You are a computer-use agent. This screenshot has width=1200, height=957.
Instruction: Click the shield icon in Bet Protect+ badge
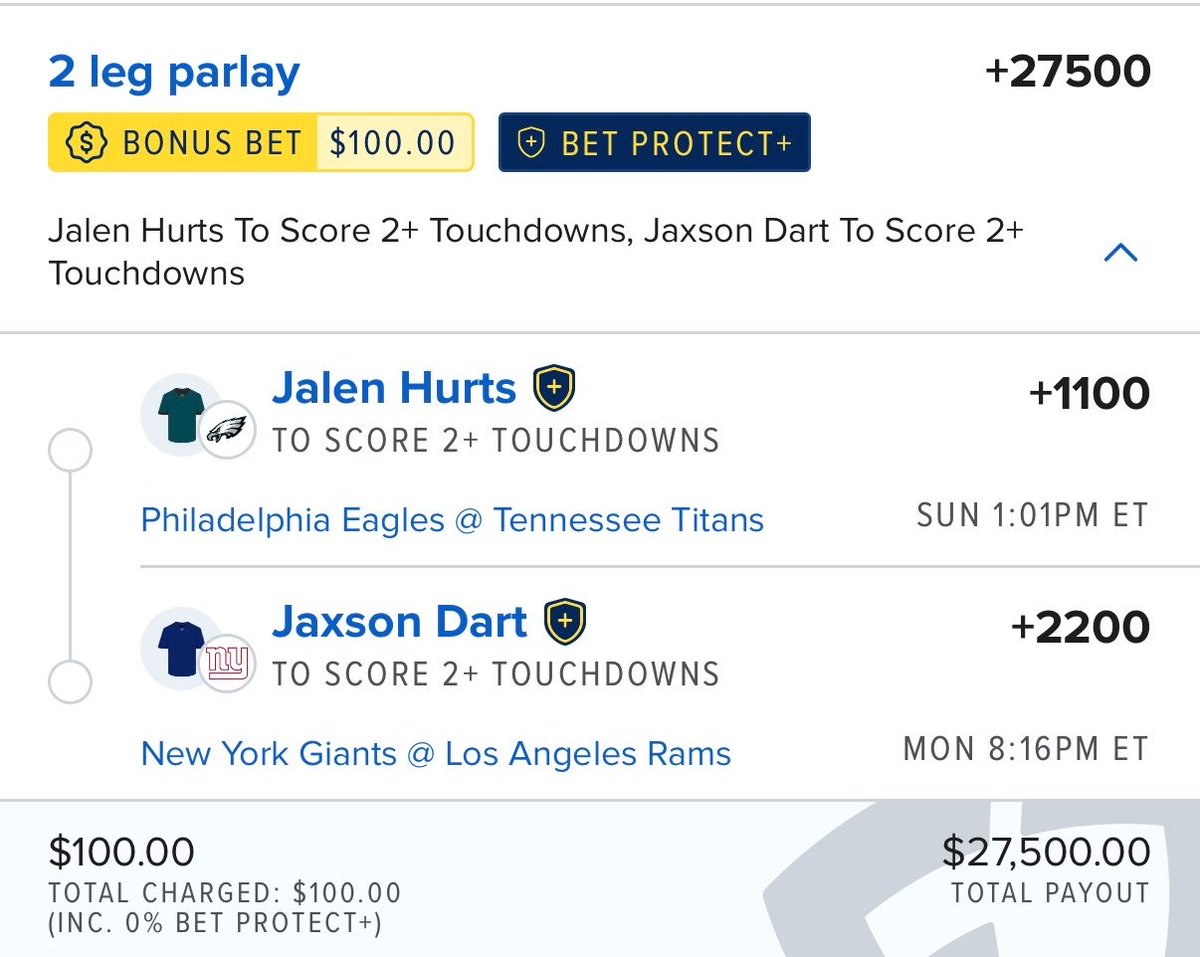[532, 143]
